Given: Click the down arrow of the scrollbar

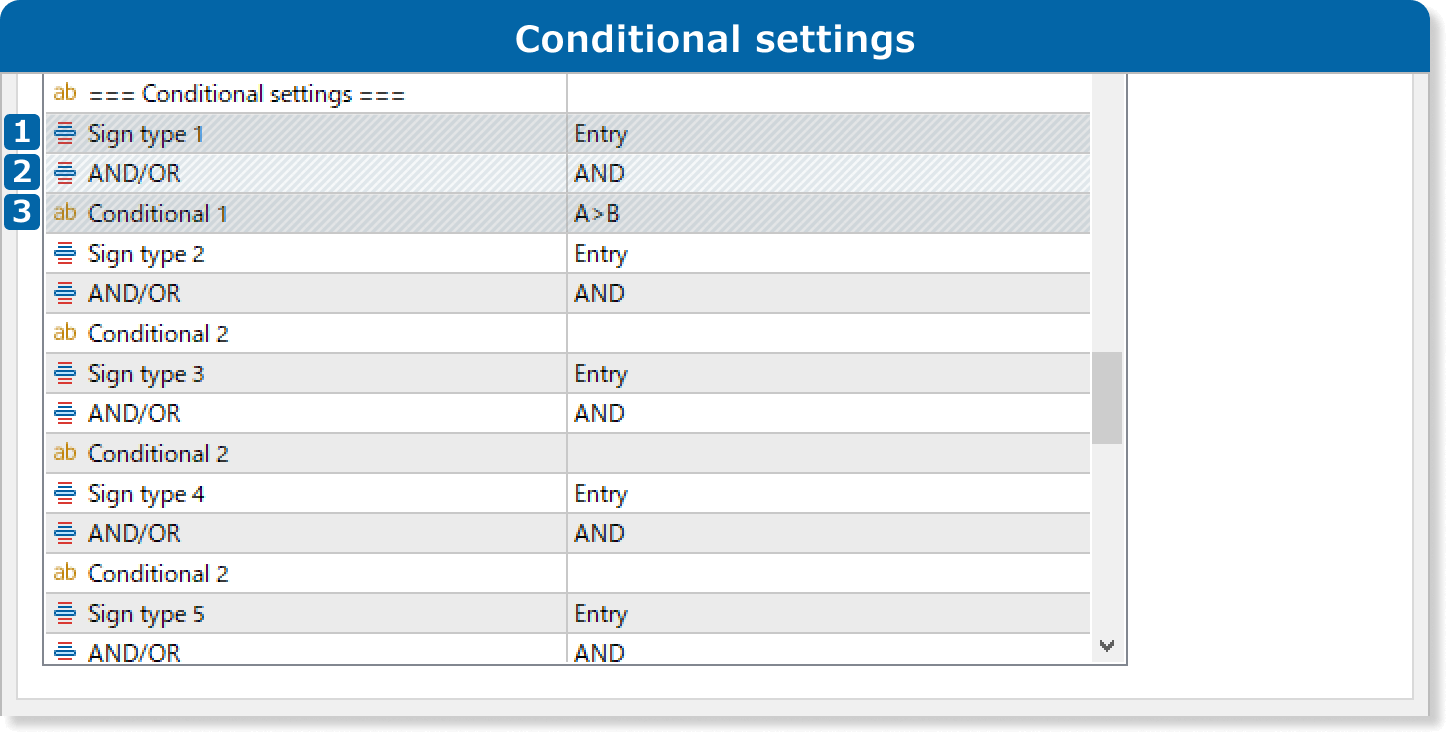Looking at the screenshot, I should 1107,646.
